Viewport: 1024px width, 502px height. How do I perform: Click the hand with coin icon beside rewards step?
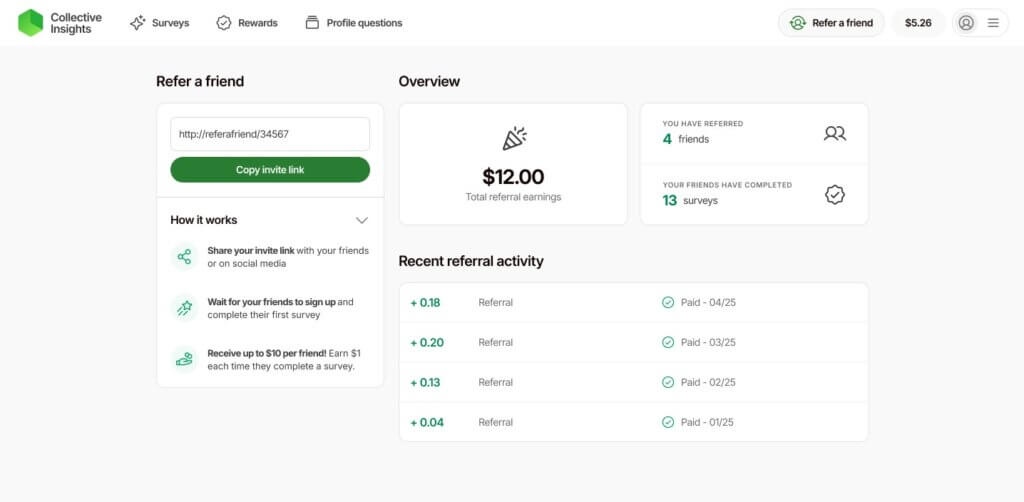point(184,359)
